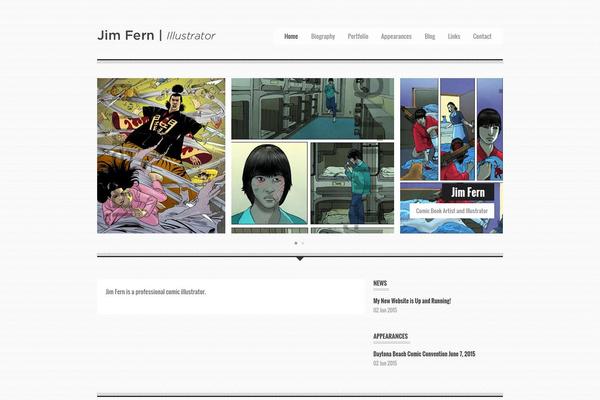600x400 pixels.
Task: Open the samurai tiger illustration thumbnail
Action: 161,156
